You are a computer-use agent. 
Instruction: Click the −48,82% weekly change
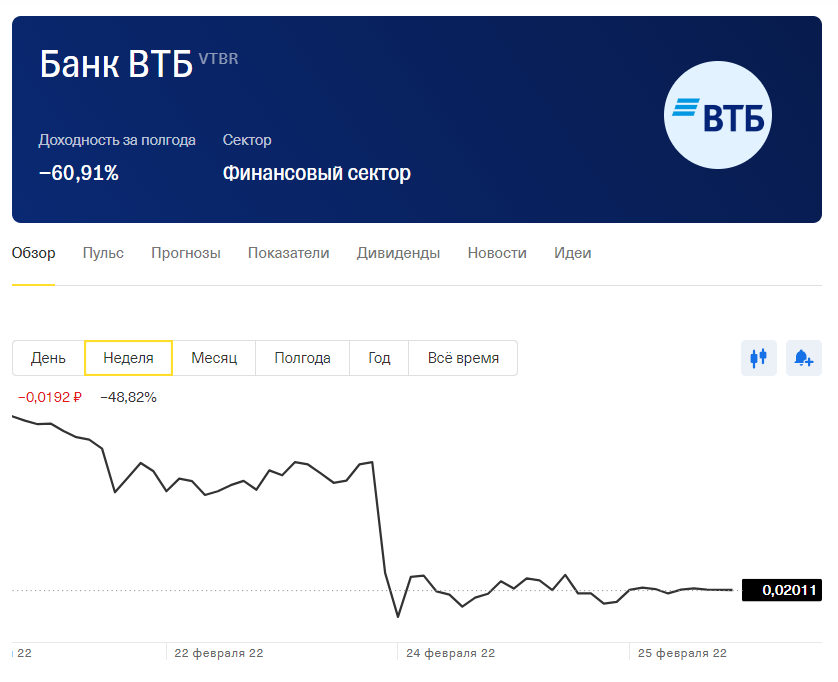[x=128, y=397]
